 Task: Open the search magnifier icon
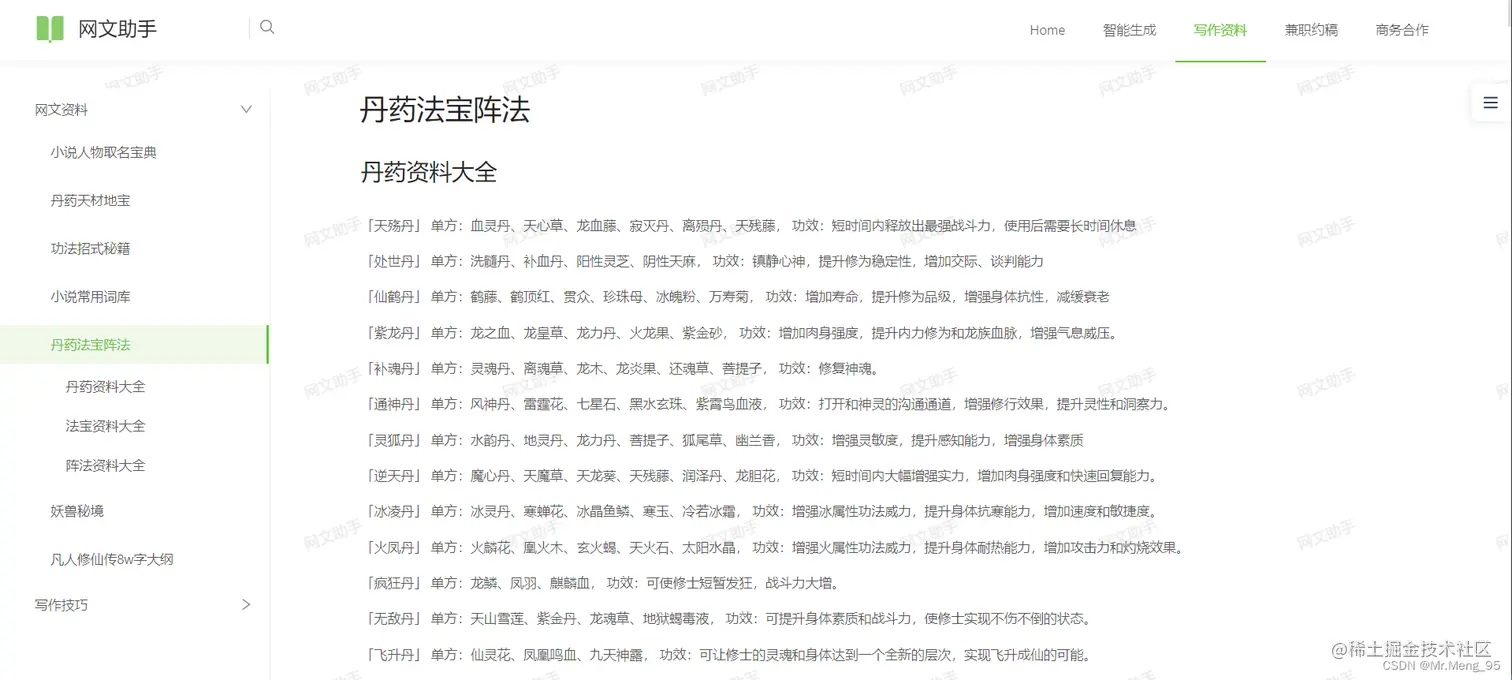267,27
